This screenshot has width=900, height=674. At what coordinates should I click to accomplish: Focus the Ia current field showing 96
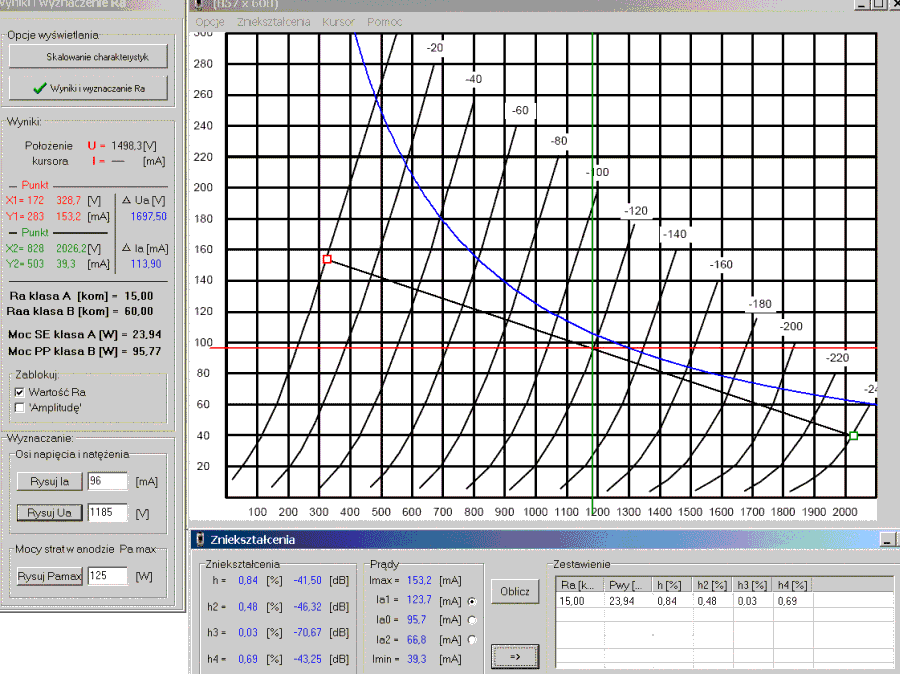(107, 481)
